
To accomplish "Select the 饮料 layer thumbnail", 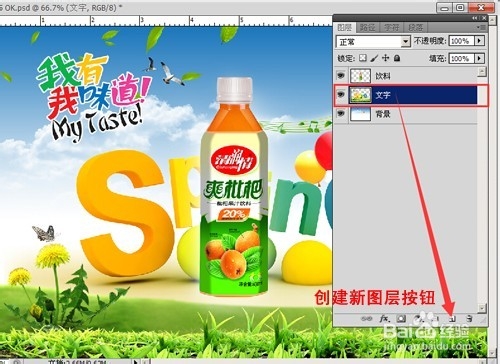I will click(x=360, y=76).
